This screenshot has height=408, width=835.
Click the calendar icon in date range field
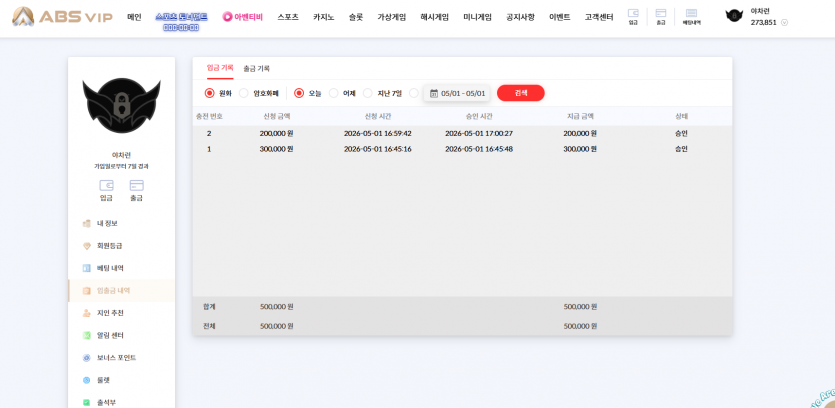(433, 93)
